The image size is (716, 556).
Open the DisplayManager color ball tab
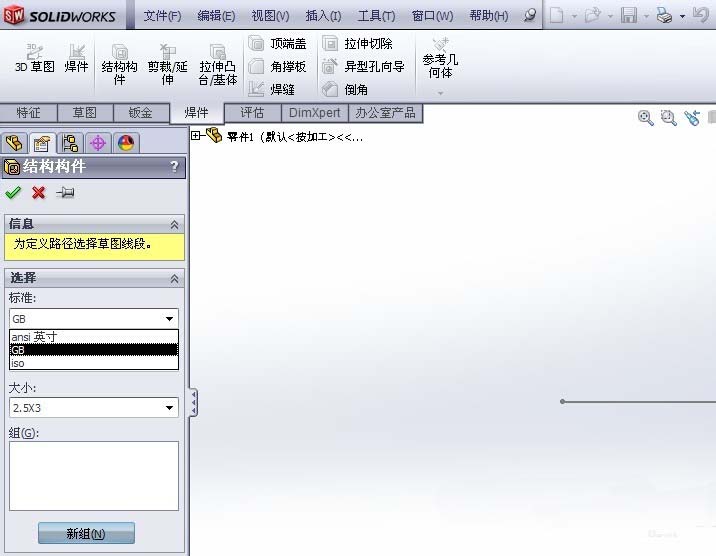[x=126, y=143]
